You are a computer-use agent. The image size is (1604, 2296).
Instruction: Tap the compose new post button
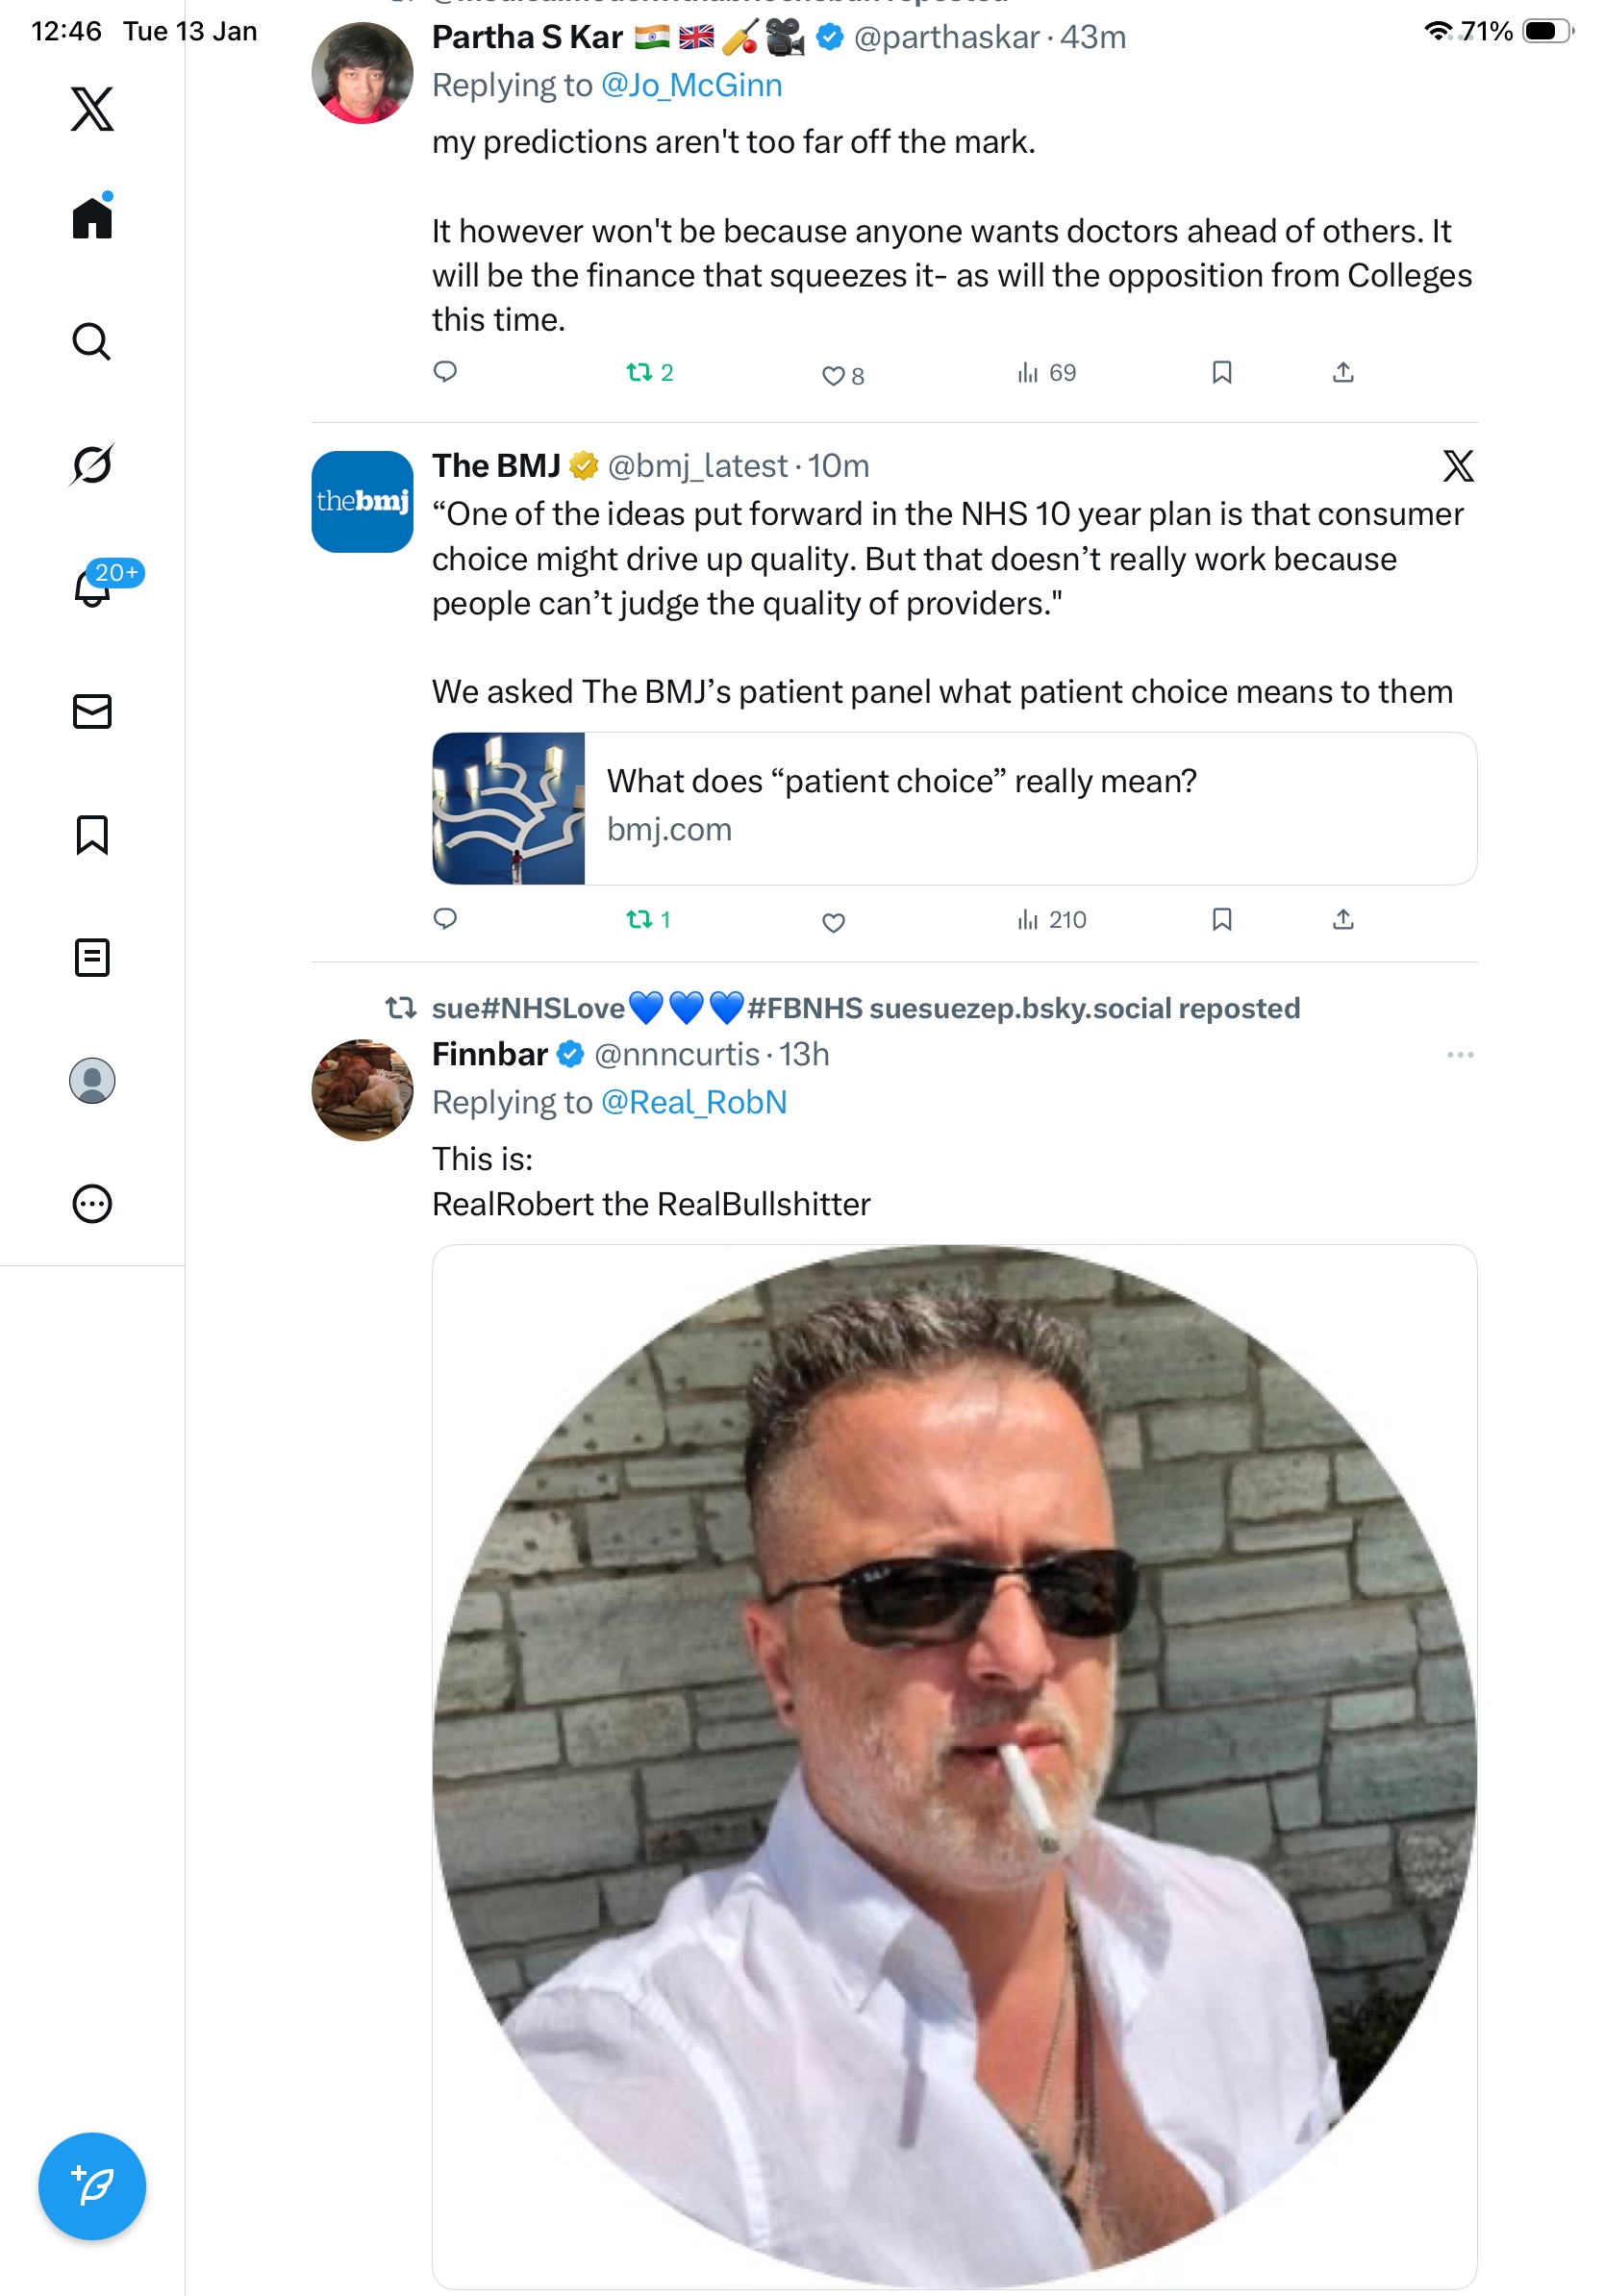[92, 2186]
